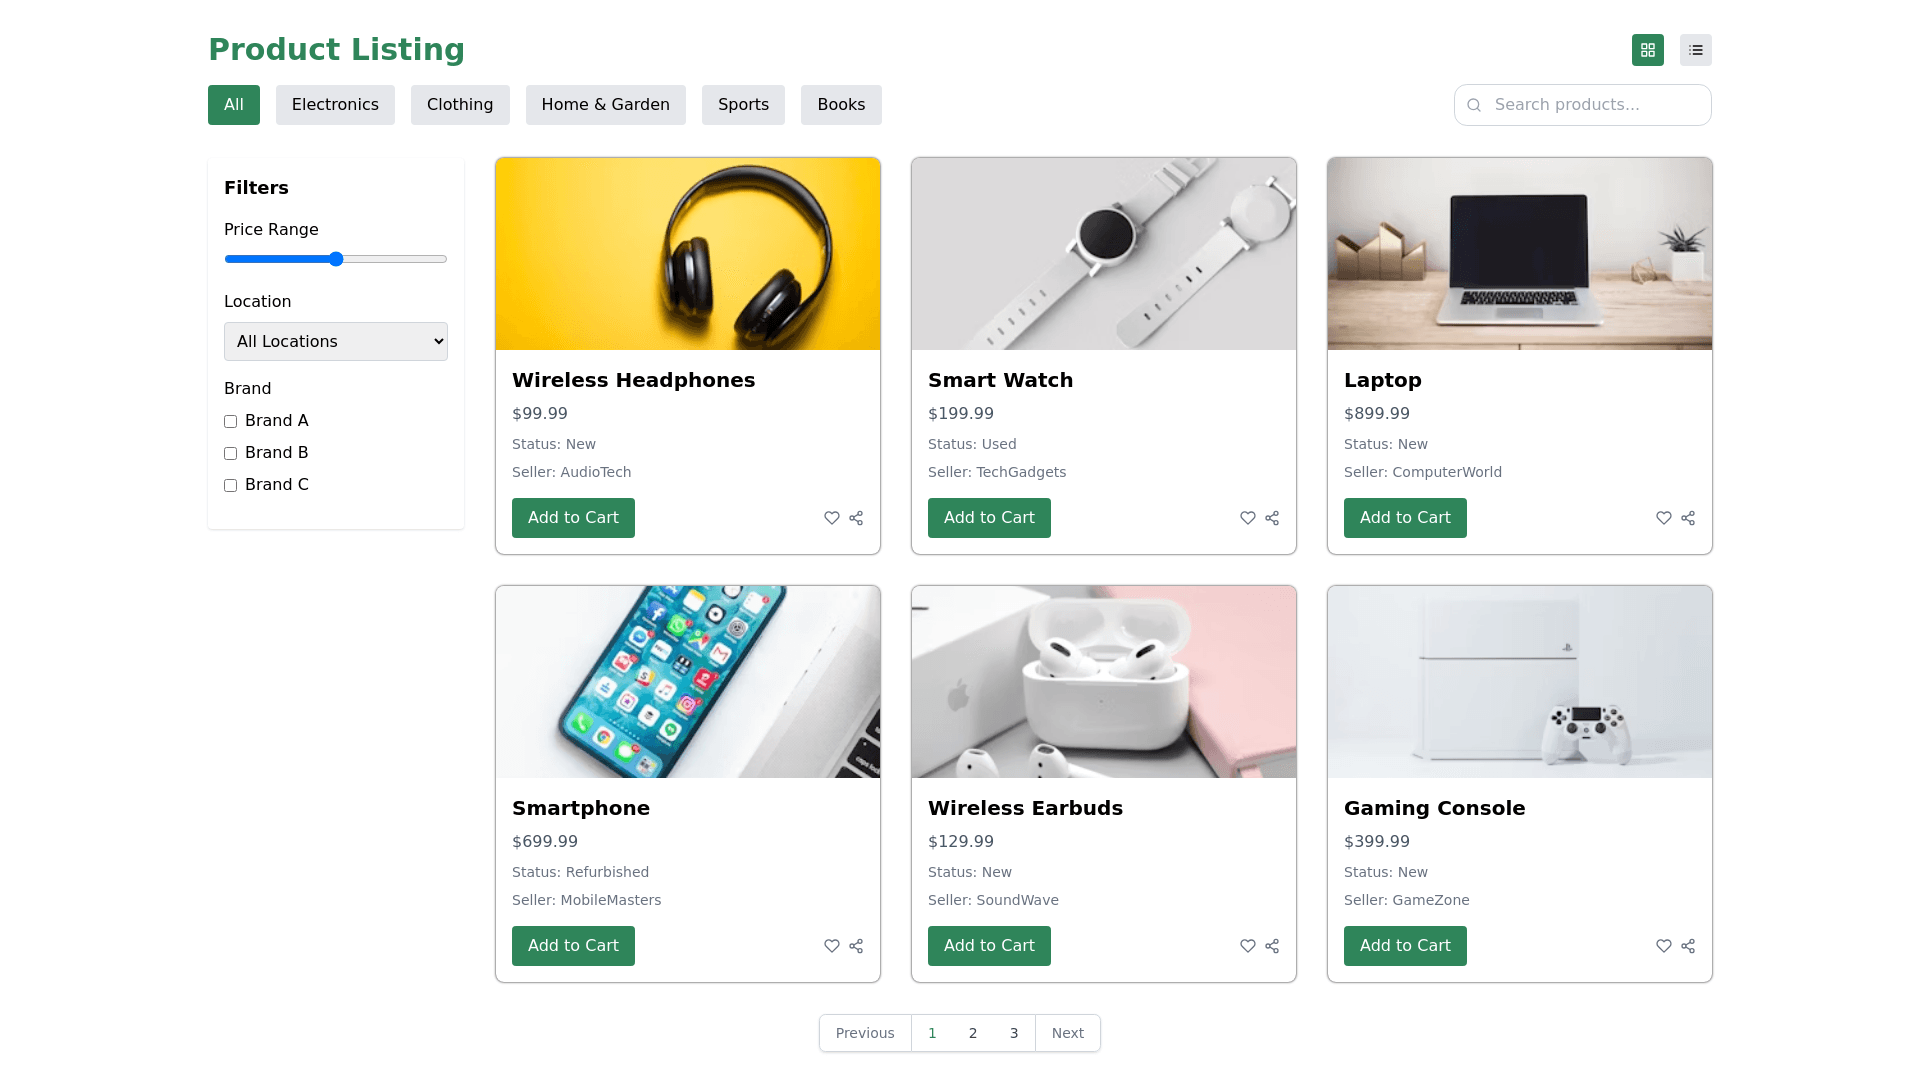
Task: Add Wireless Earbuds to favorites via heart icon
Action: 1248,946
